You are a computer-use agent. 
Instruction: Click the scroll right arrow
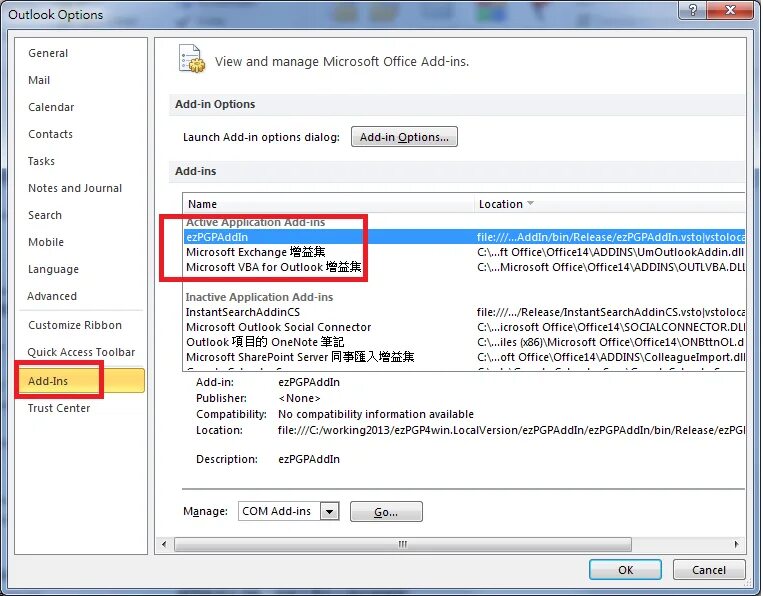[x=736, y=544]
